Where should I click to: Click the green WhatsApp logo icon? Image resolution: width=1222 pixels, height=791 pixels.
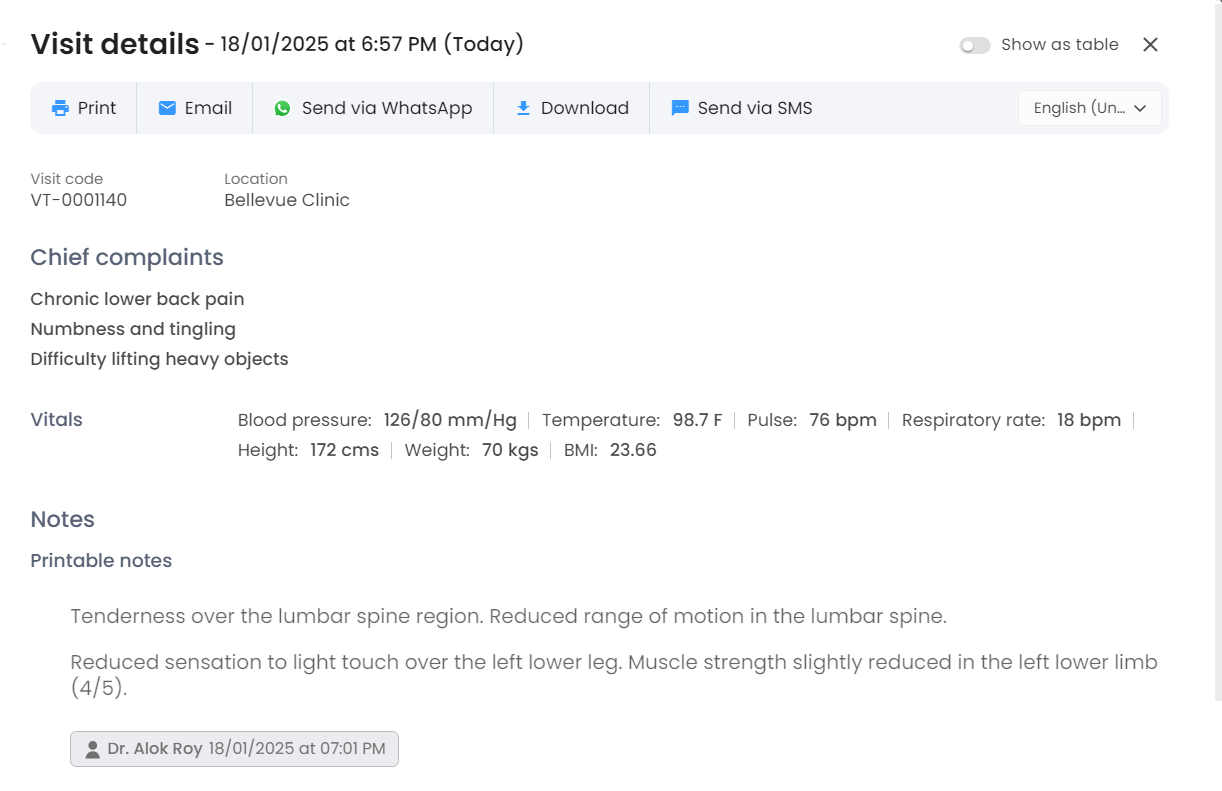(283, 108)
